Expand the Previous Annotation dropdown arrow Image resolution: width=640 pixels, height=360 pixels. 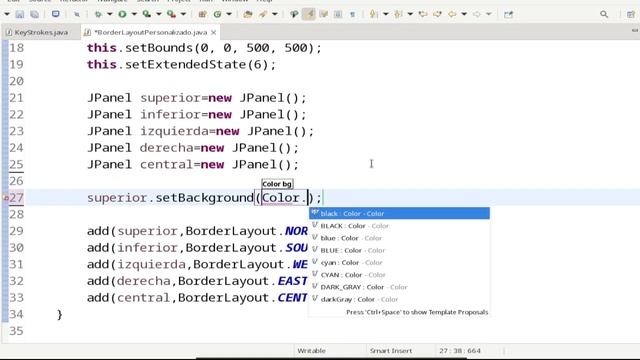point(410,14)
